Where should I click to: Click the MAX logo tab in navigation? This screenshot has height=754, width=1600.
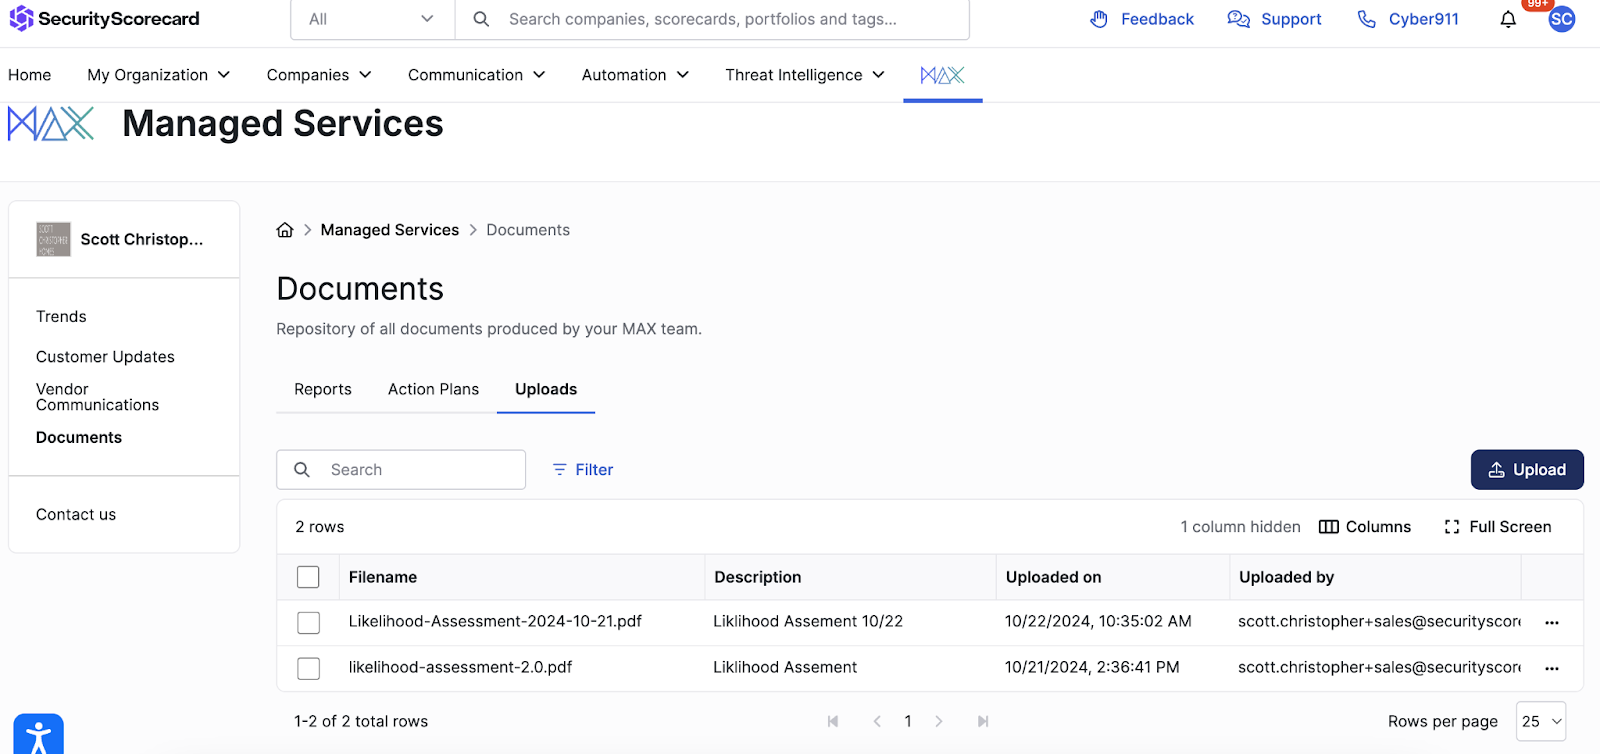click(943, 75)
